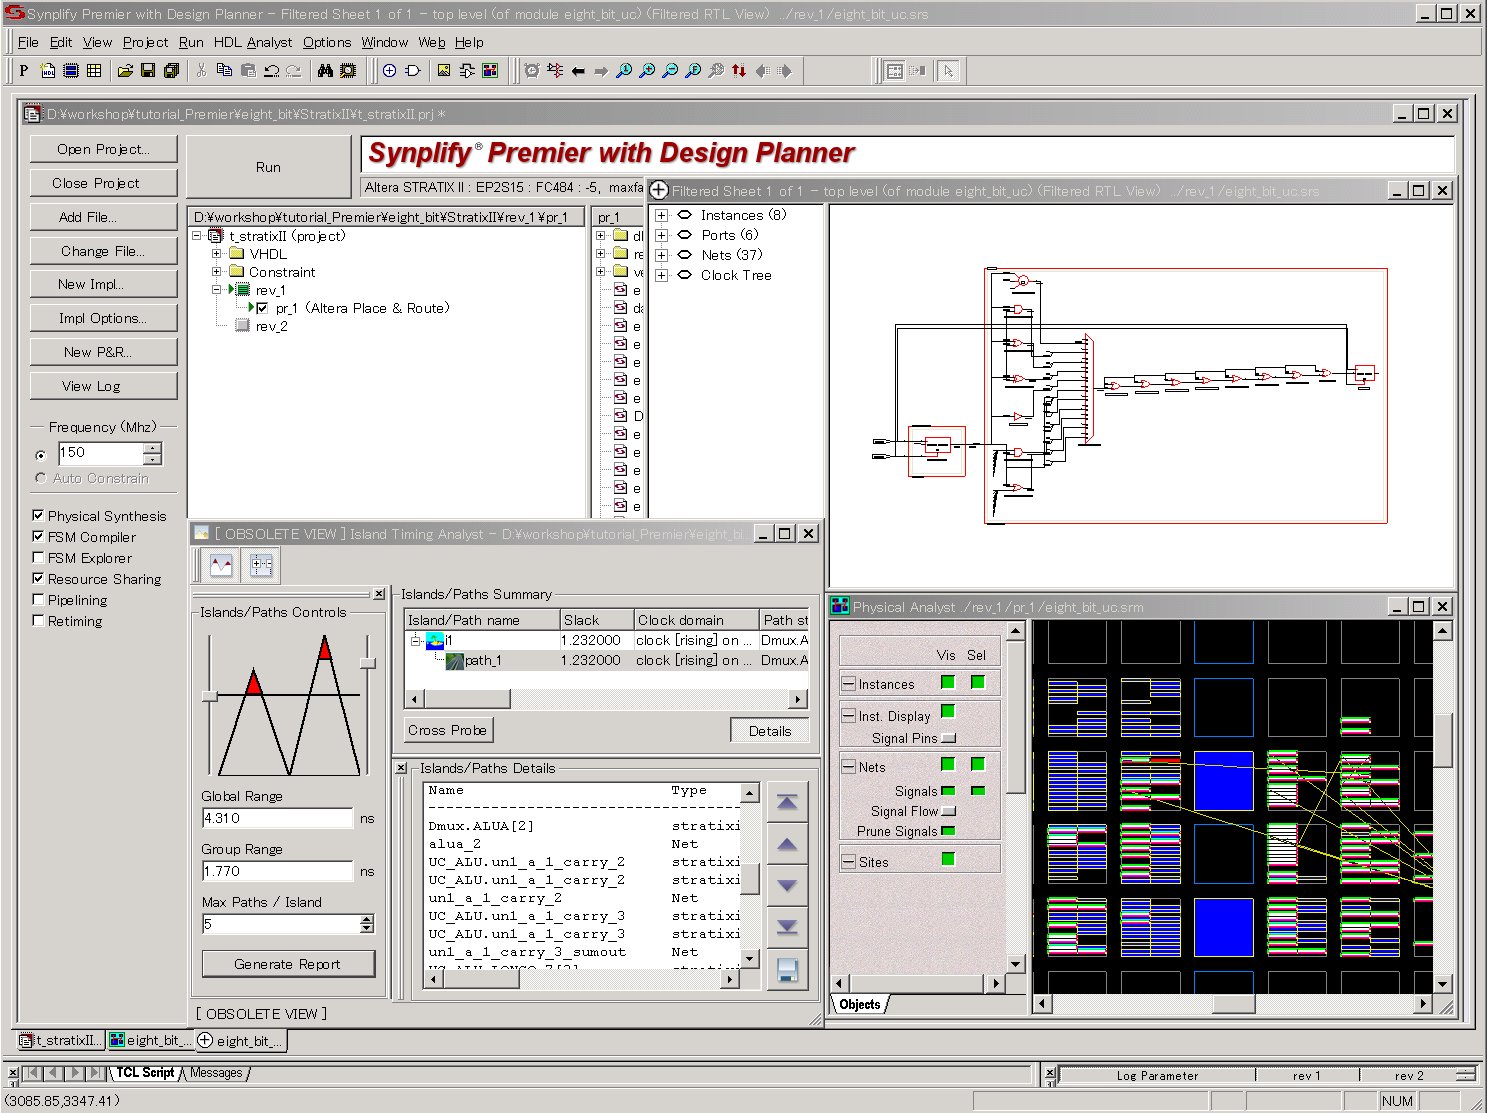
Task: Open the Project menu
Action: pos(146,42)
